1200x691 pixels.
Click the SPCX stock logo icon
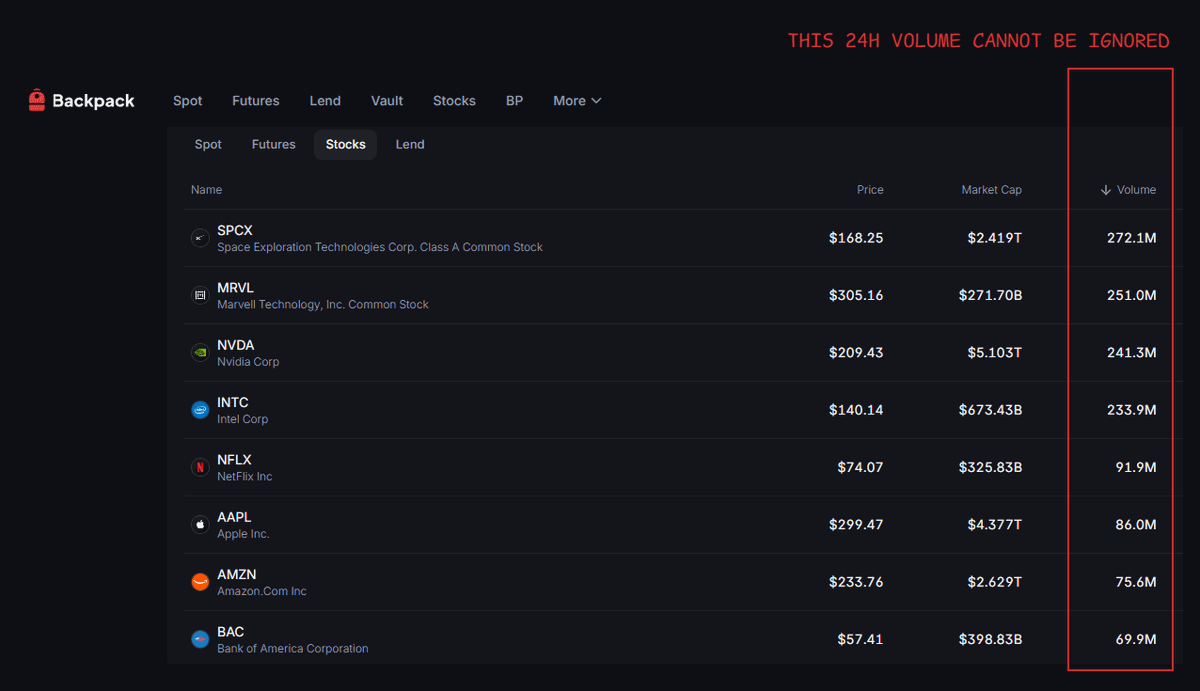[x=200, y=238]
